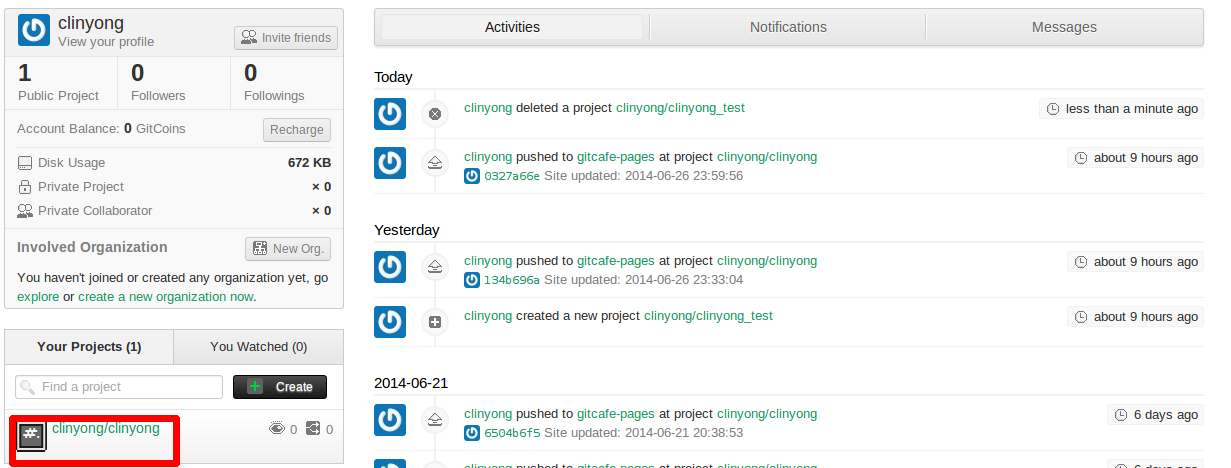Open clinyong/clinyong_test link in deleted activity
Image resolution: width=1231 pixels, height=468 pixels.
coord(680,108)
